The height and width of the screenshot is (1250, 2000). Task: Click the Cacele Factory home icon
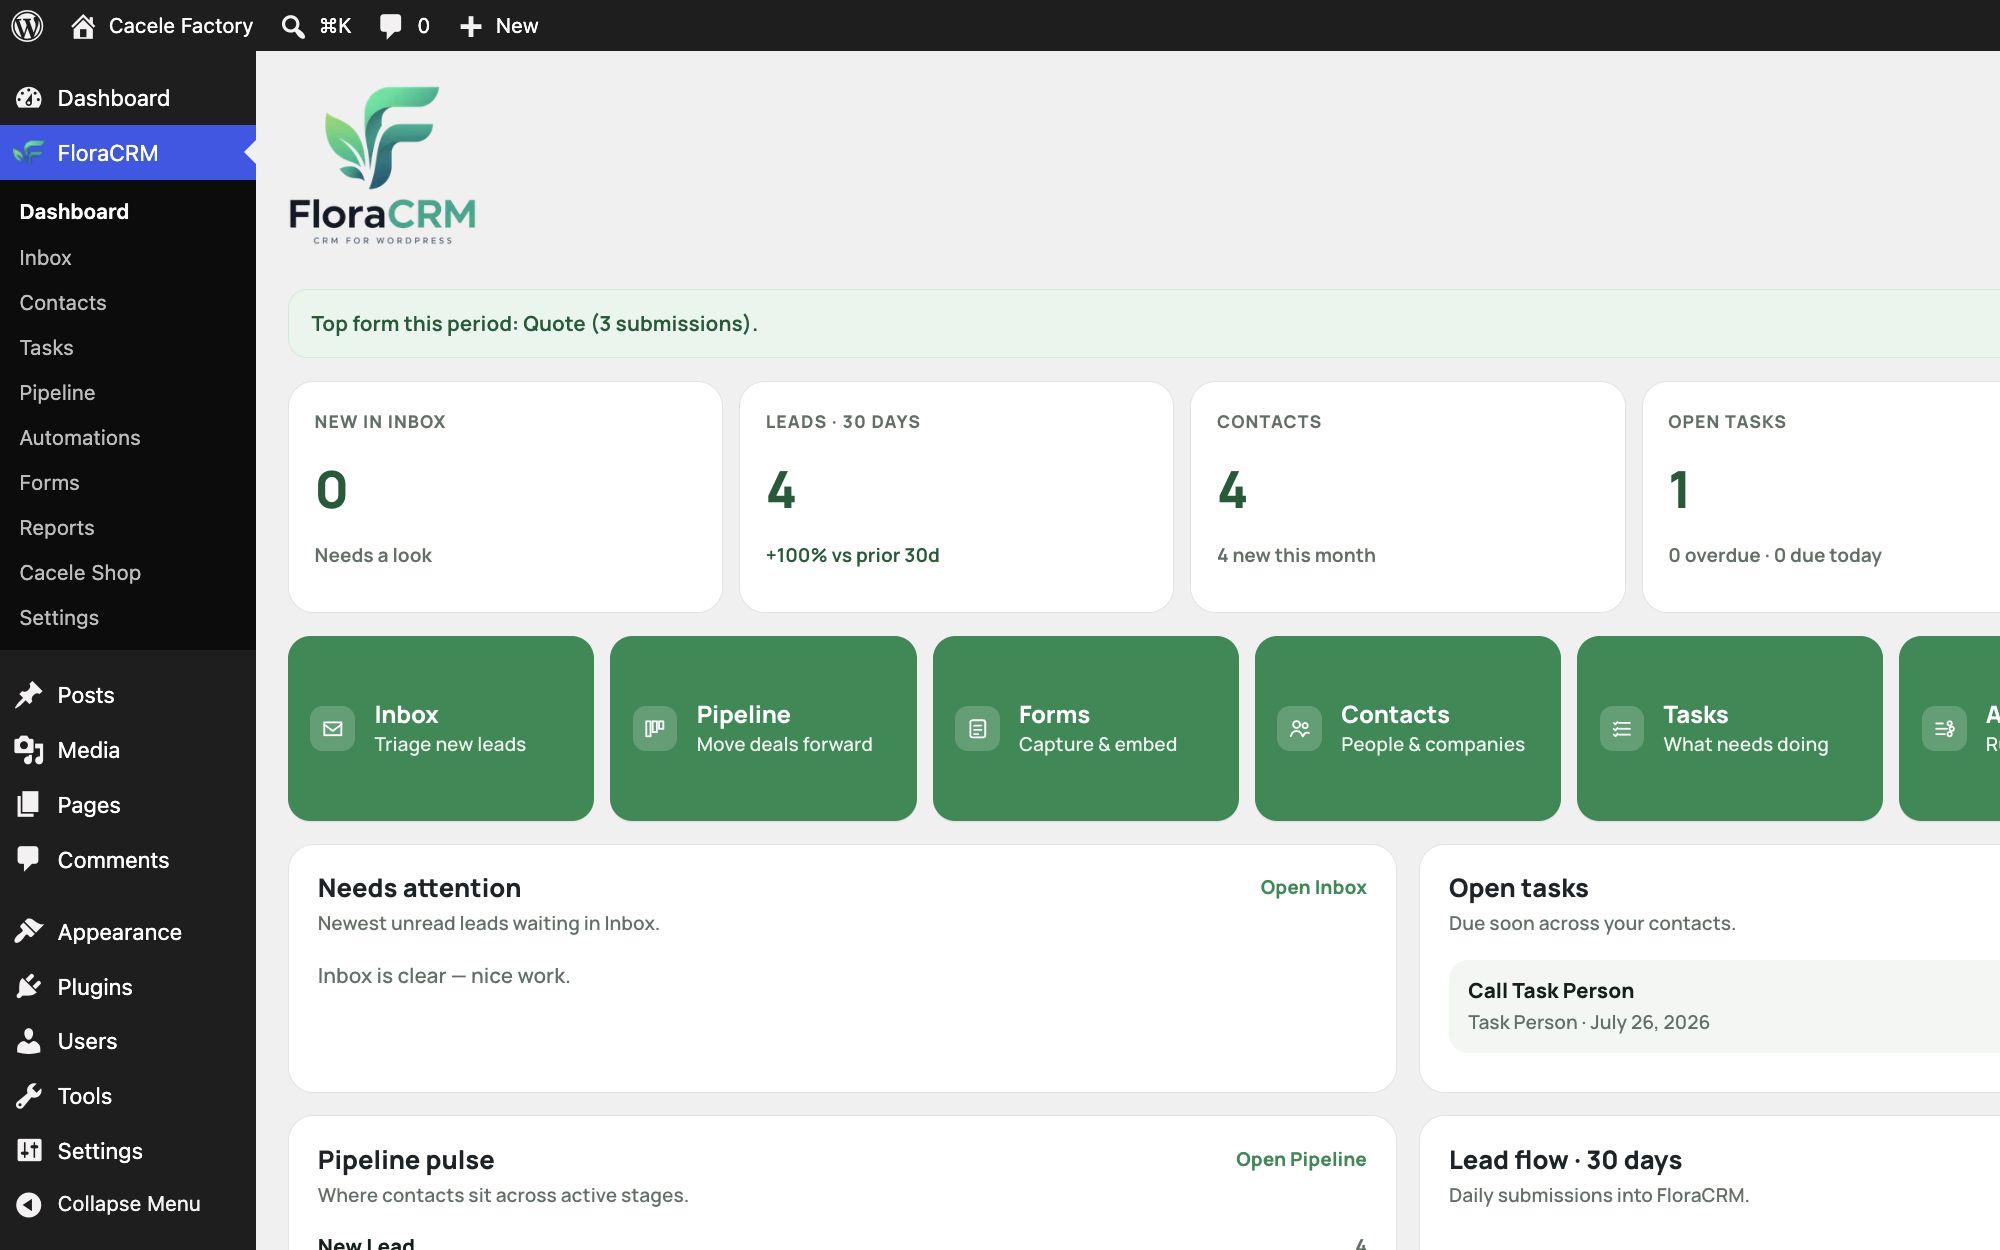click(83, 26)
